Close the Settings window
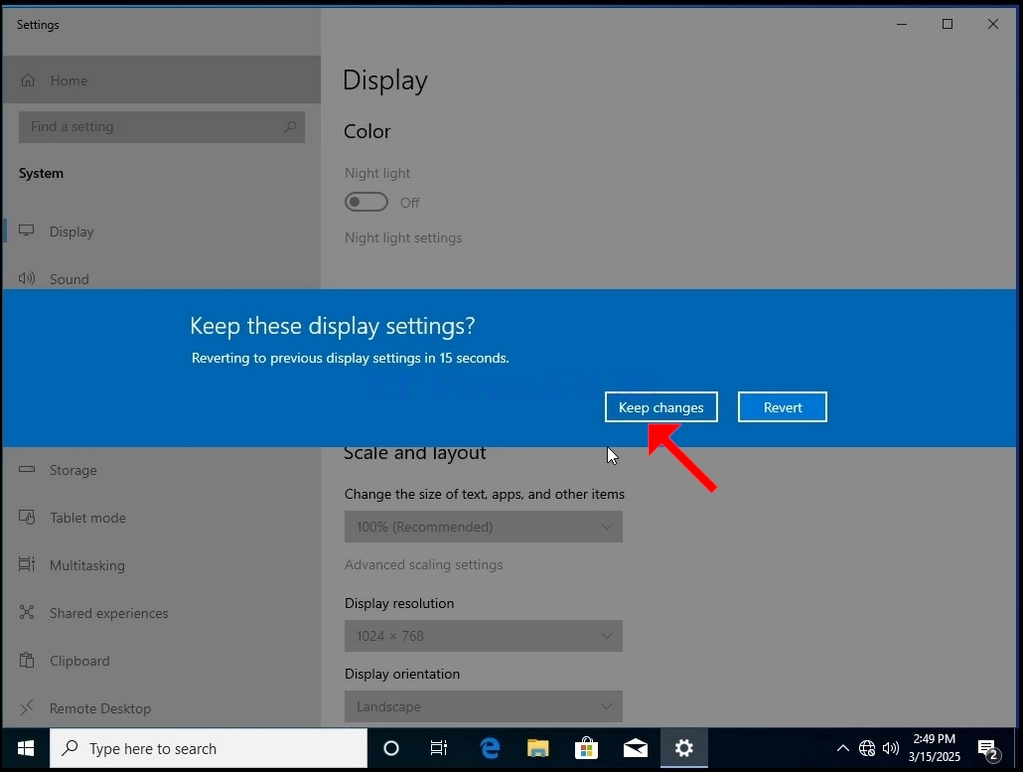Image resolution: width=1023 pixels, height=772 pixels. (993, 24)
